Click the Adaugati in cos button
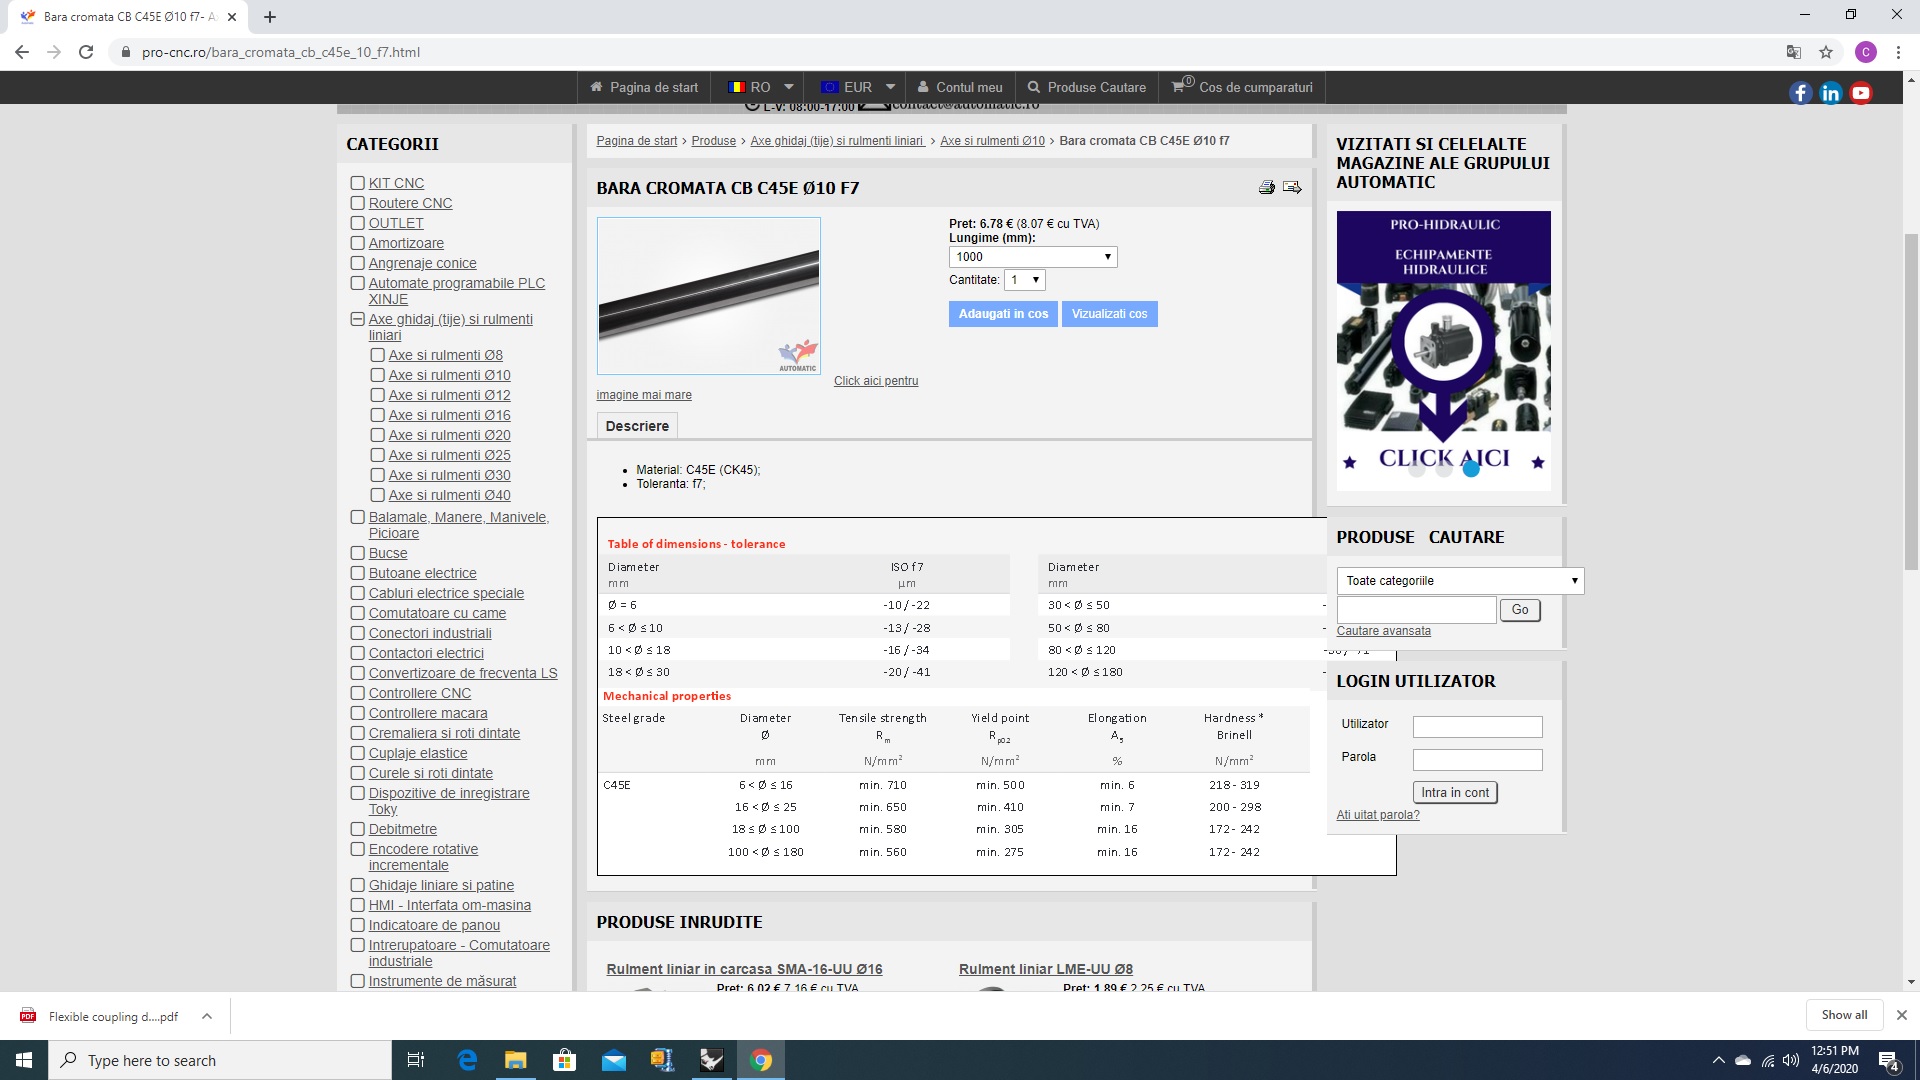1920x1080 pixels. click(1003, 314)
